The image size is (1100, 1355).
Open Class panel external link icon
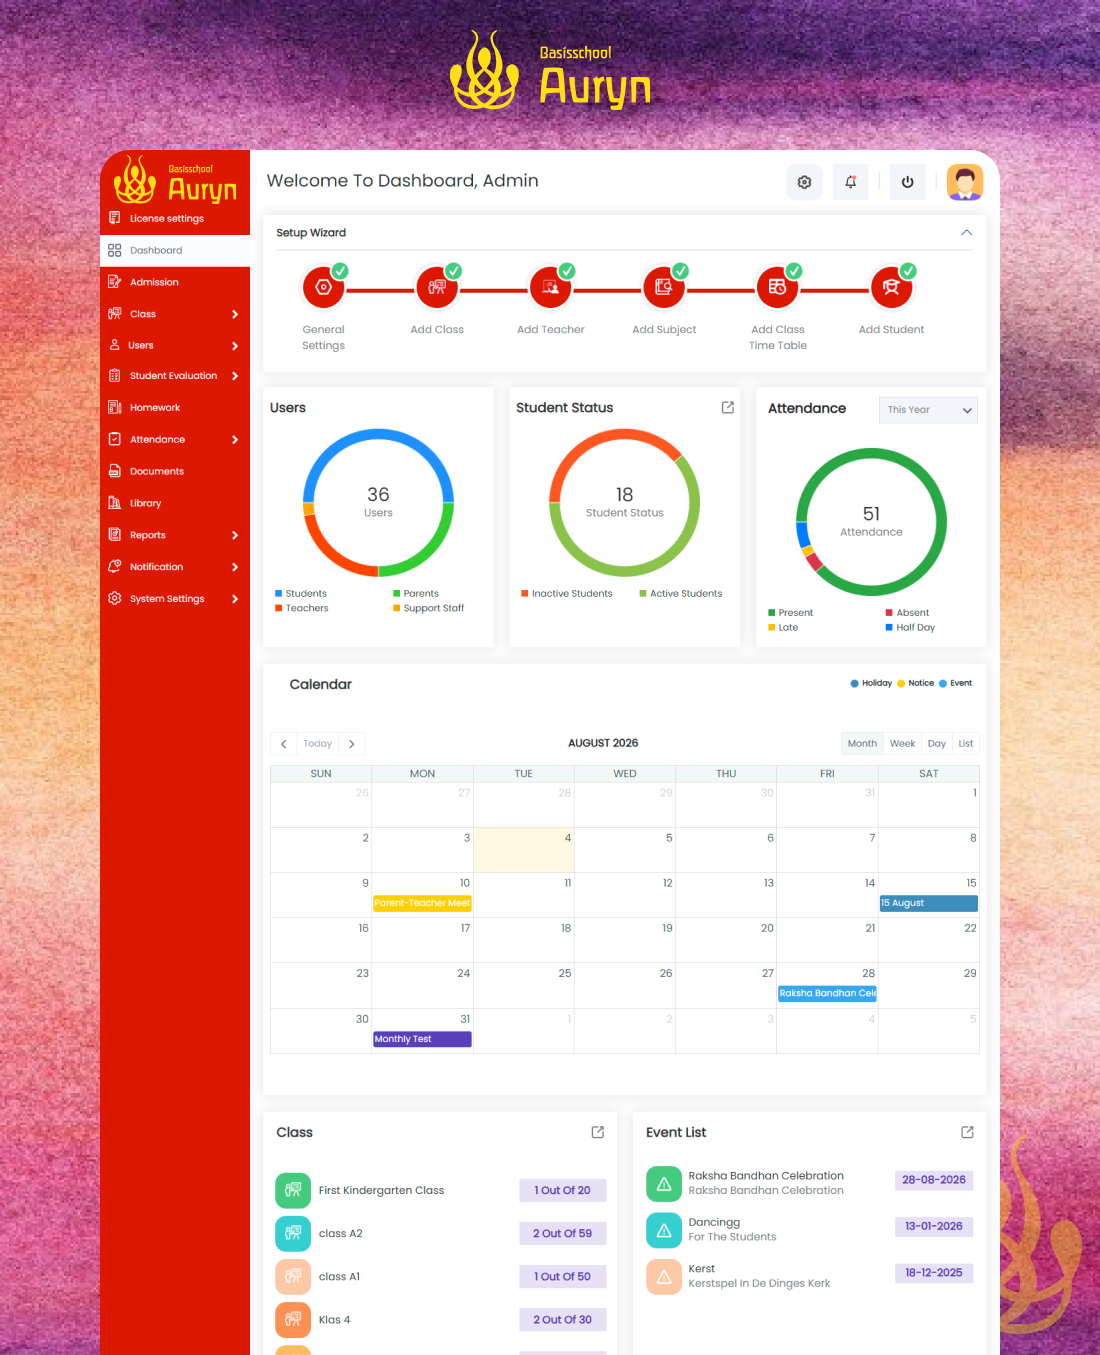pos(598,1132)
